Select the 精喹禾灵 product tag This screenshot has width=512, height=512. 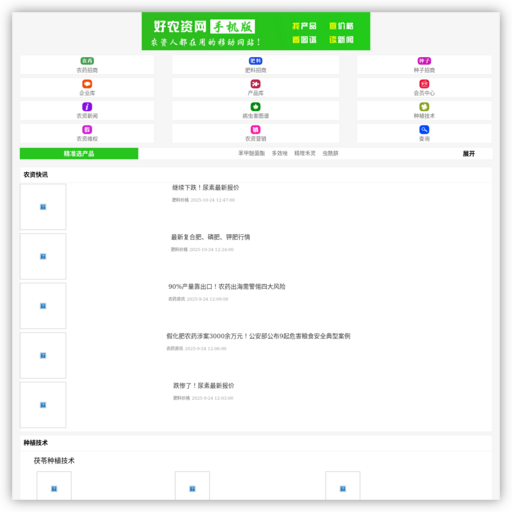(x=305, y=153)
